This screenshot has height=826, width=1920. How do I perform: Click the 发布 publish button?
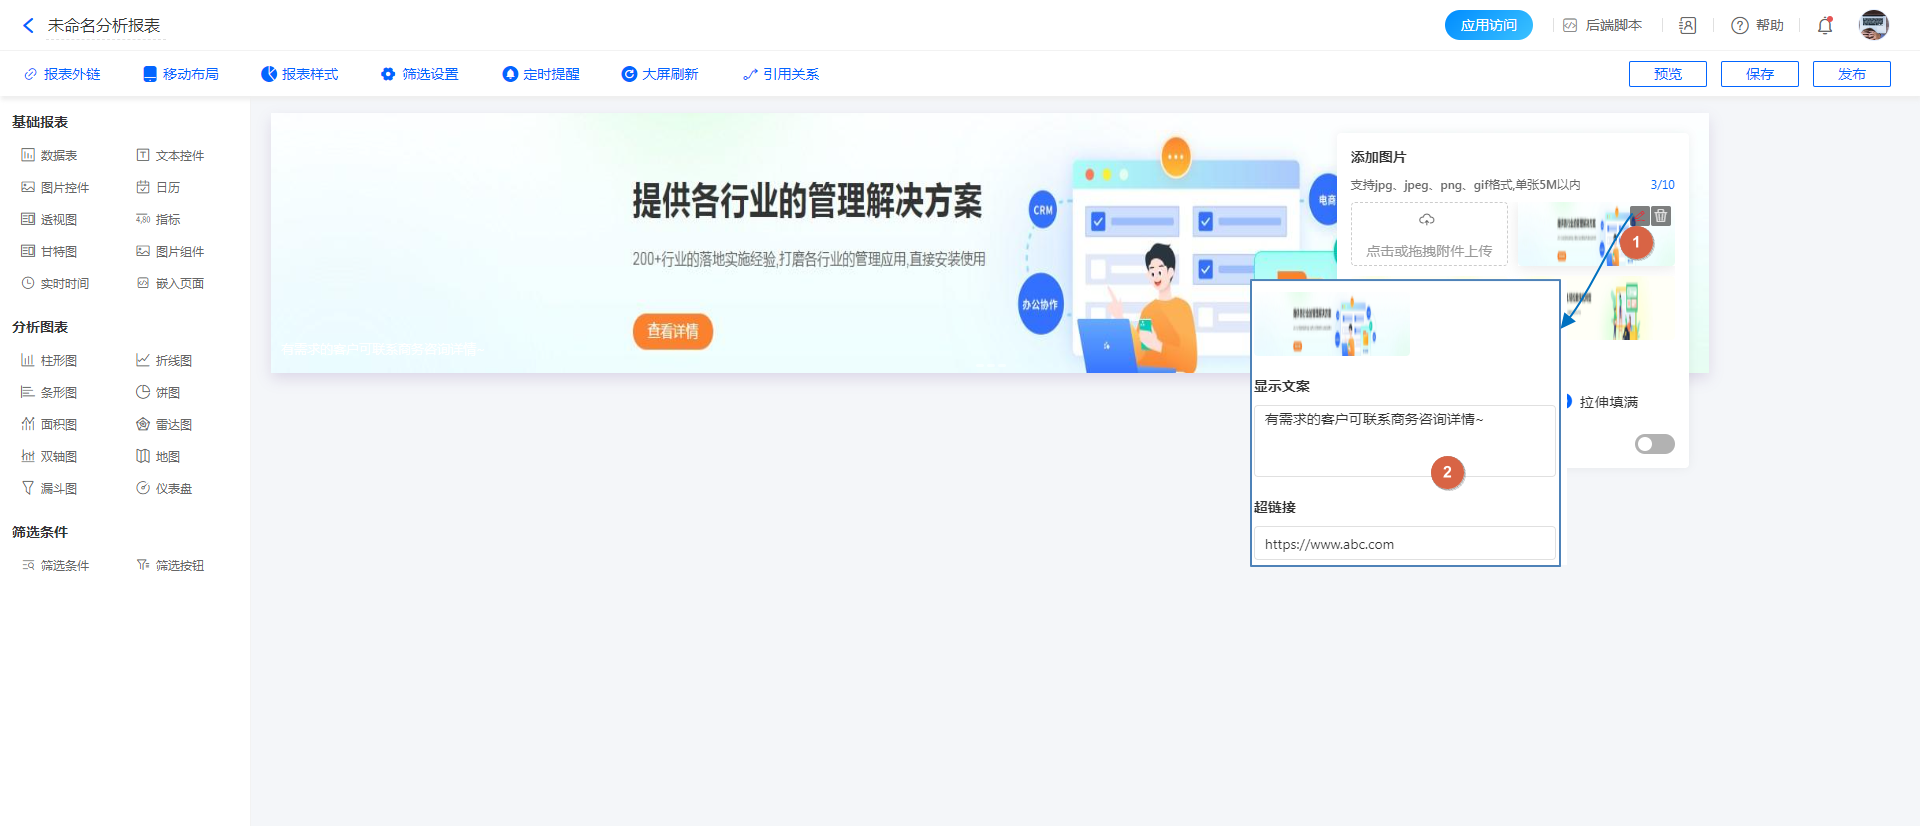(x=1851, y=74)
